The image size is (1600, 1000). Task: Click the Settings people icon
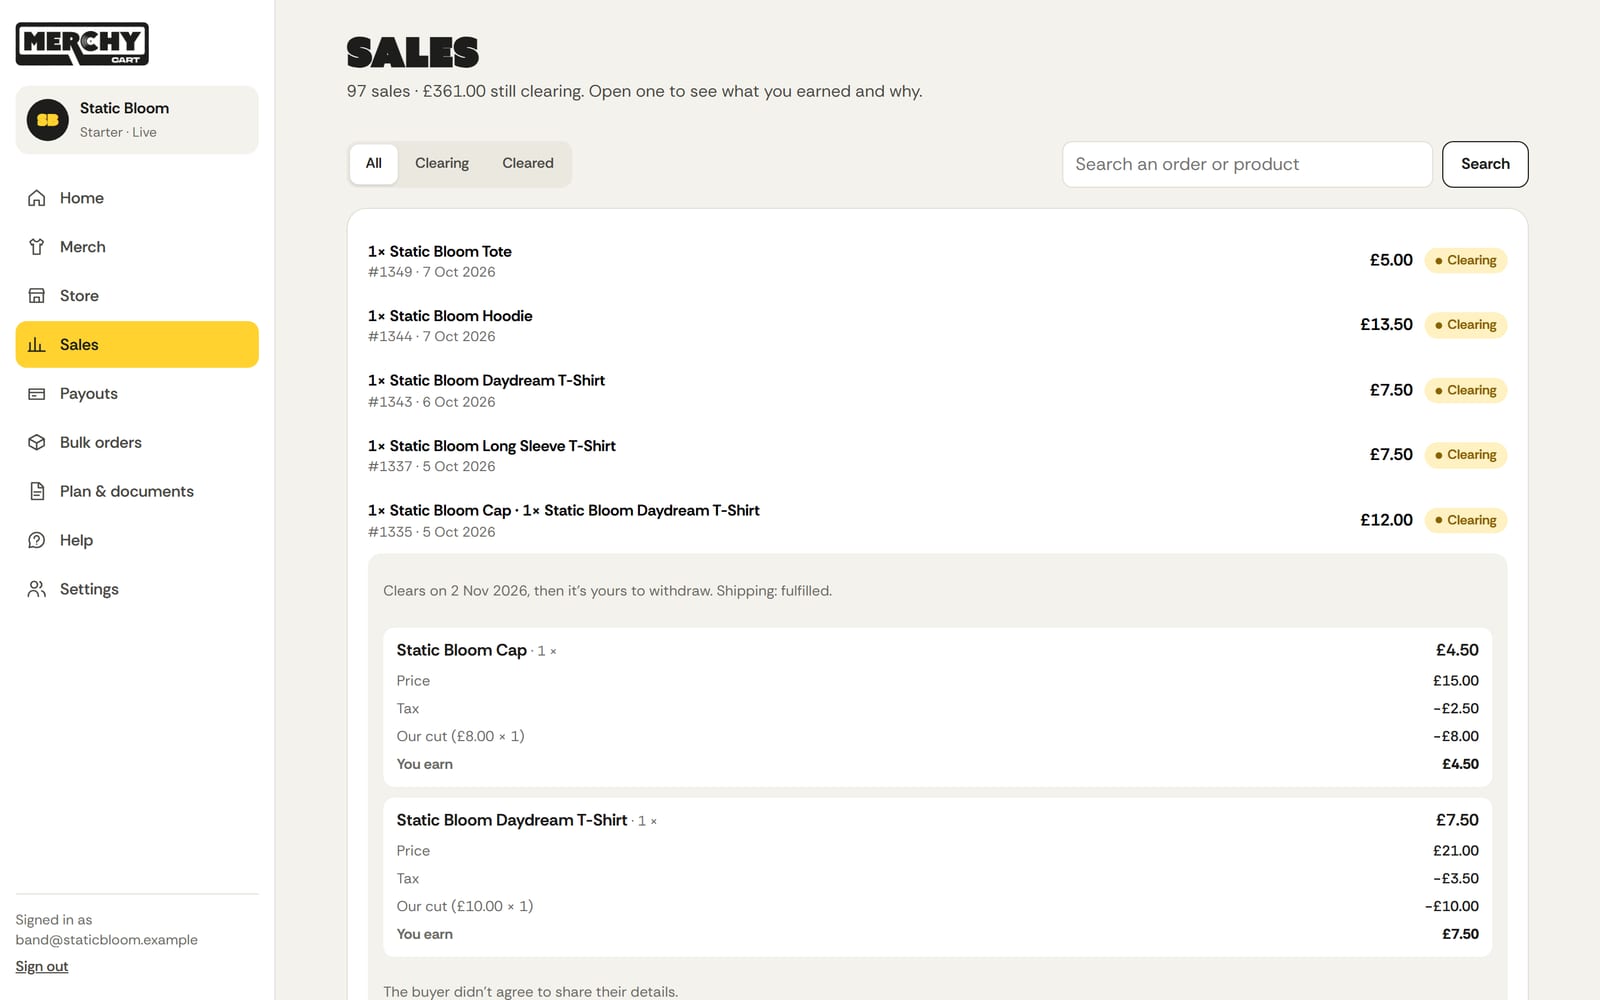point(37,589)
